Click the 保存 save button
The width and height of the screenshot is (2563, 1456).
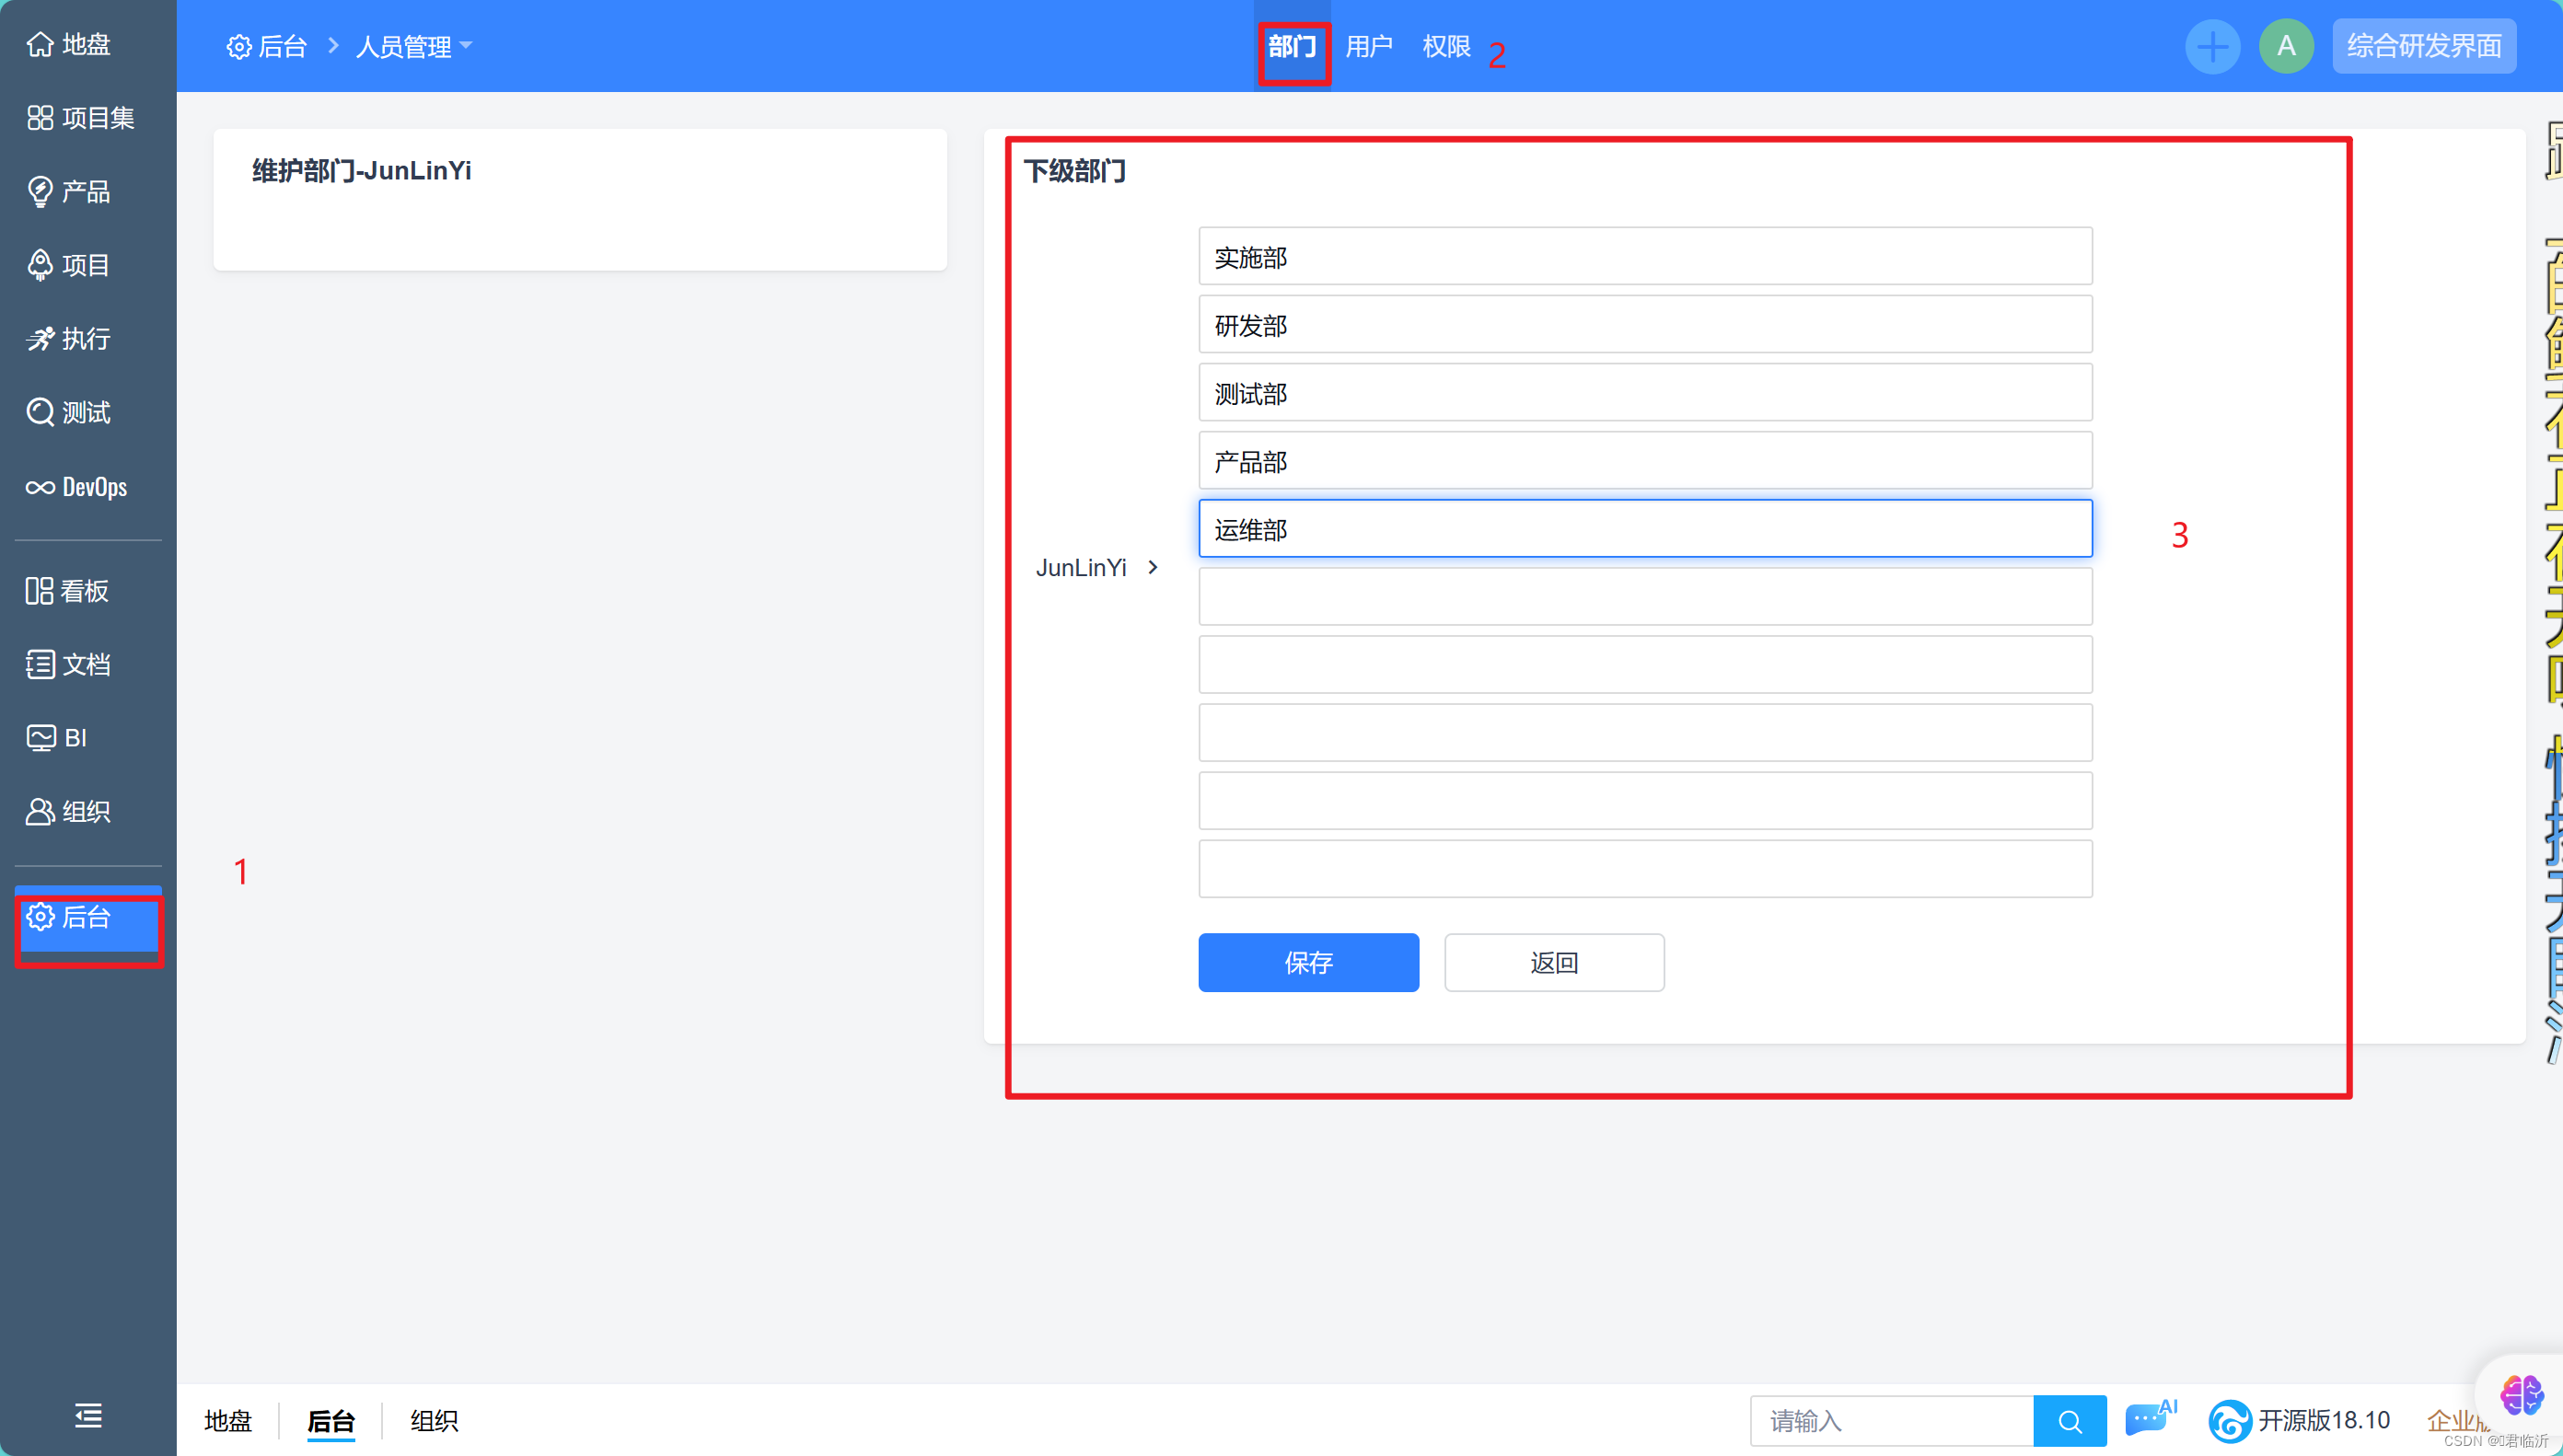tap(1308, 962)
